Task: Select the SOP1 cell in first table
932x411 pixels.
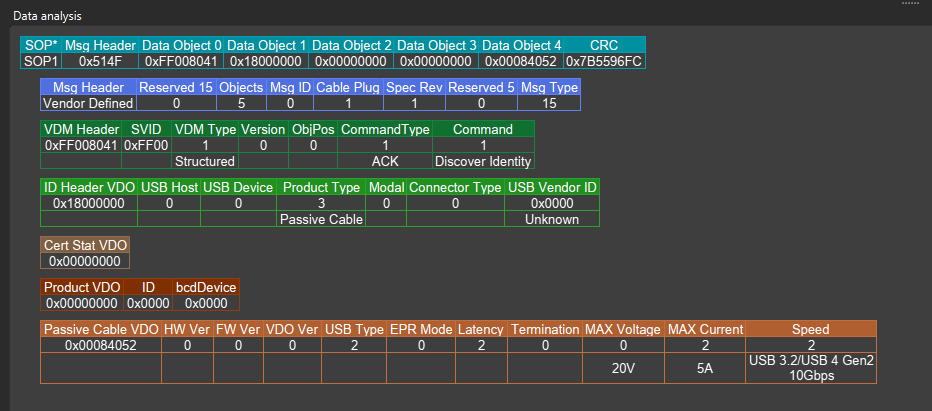Action: pos(41,61)
